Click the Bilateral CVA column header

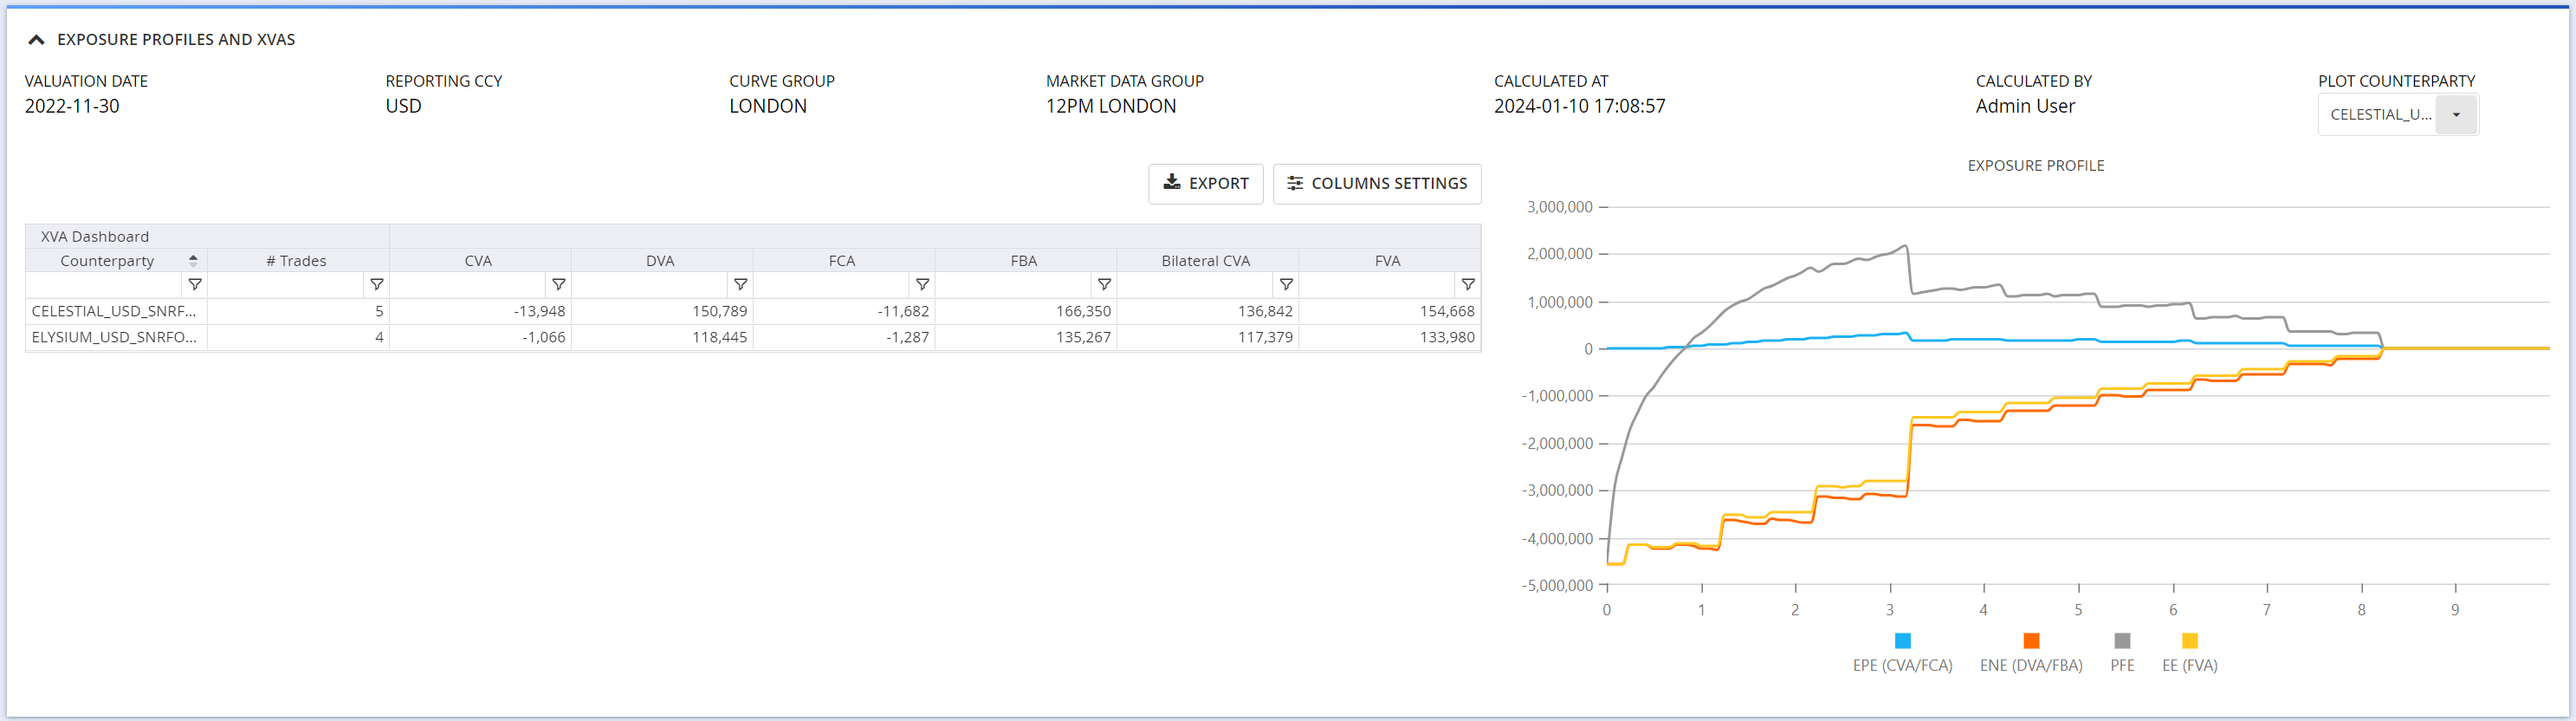tap(1205, 261)
